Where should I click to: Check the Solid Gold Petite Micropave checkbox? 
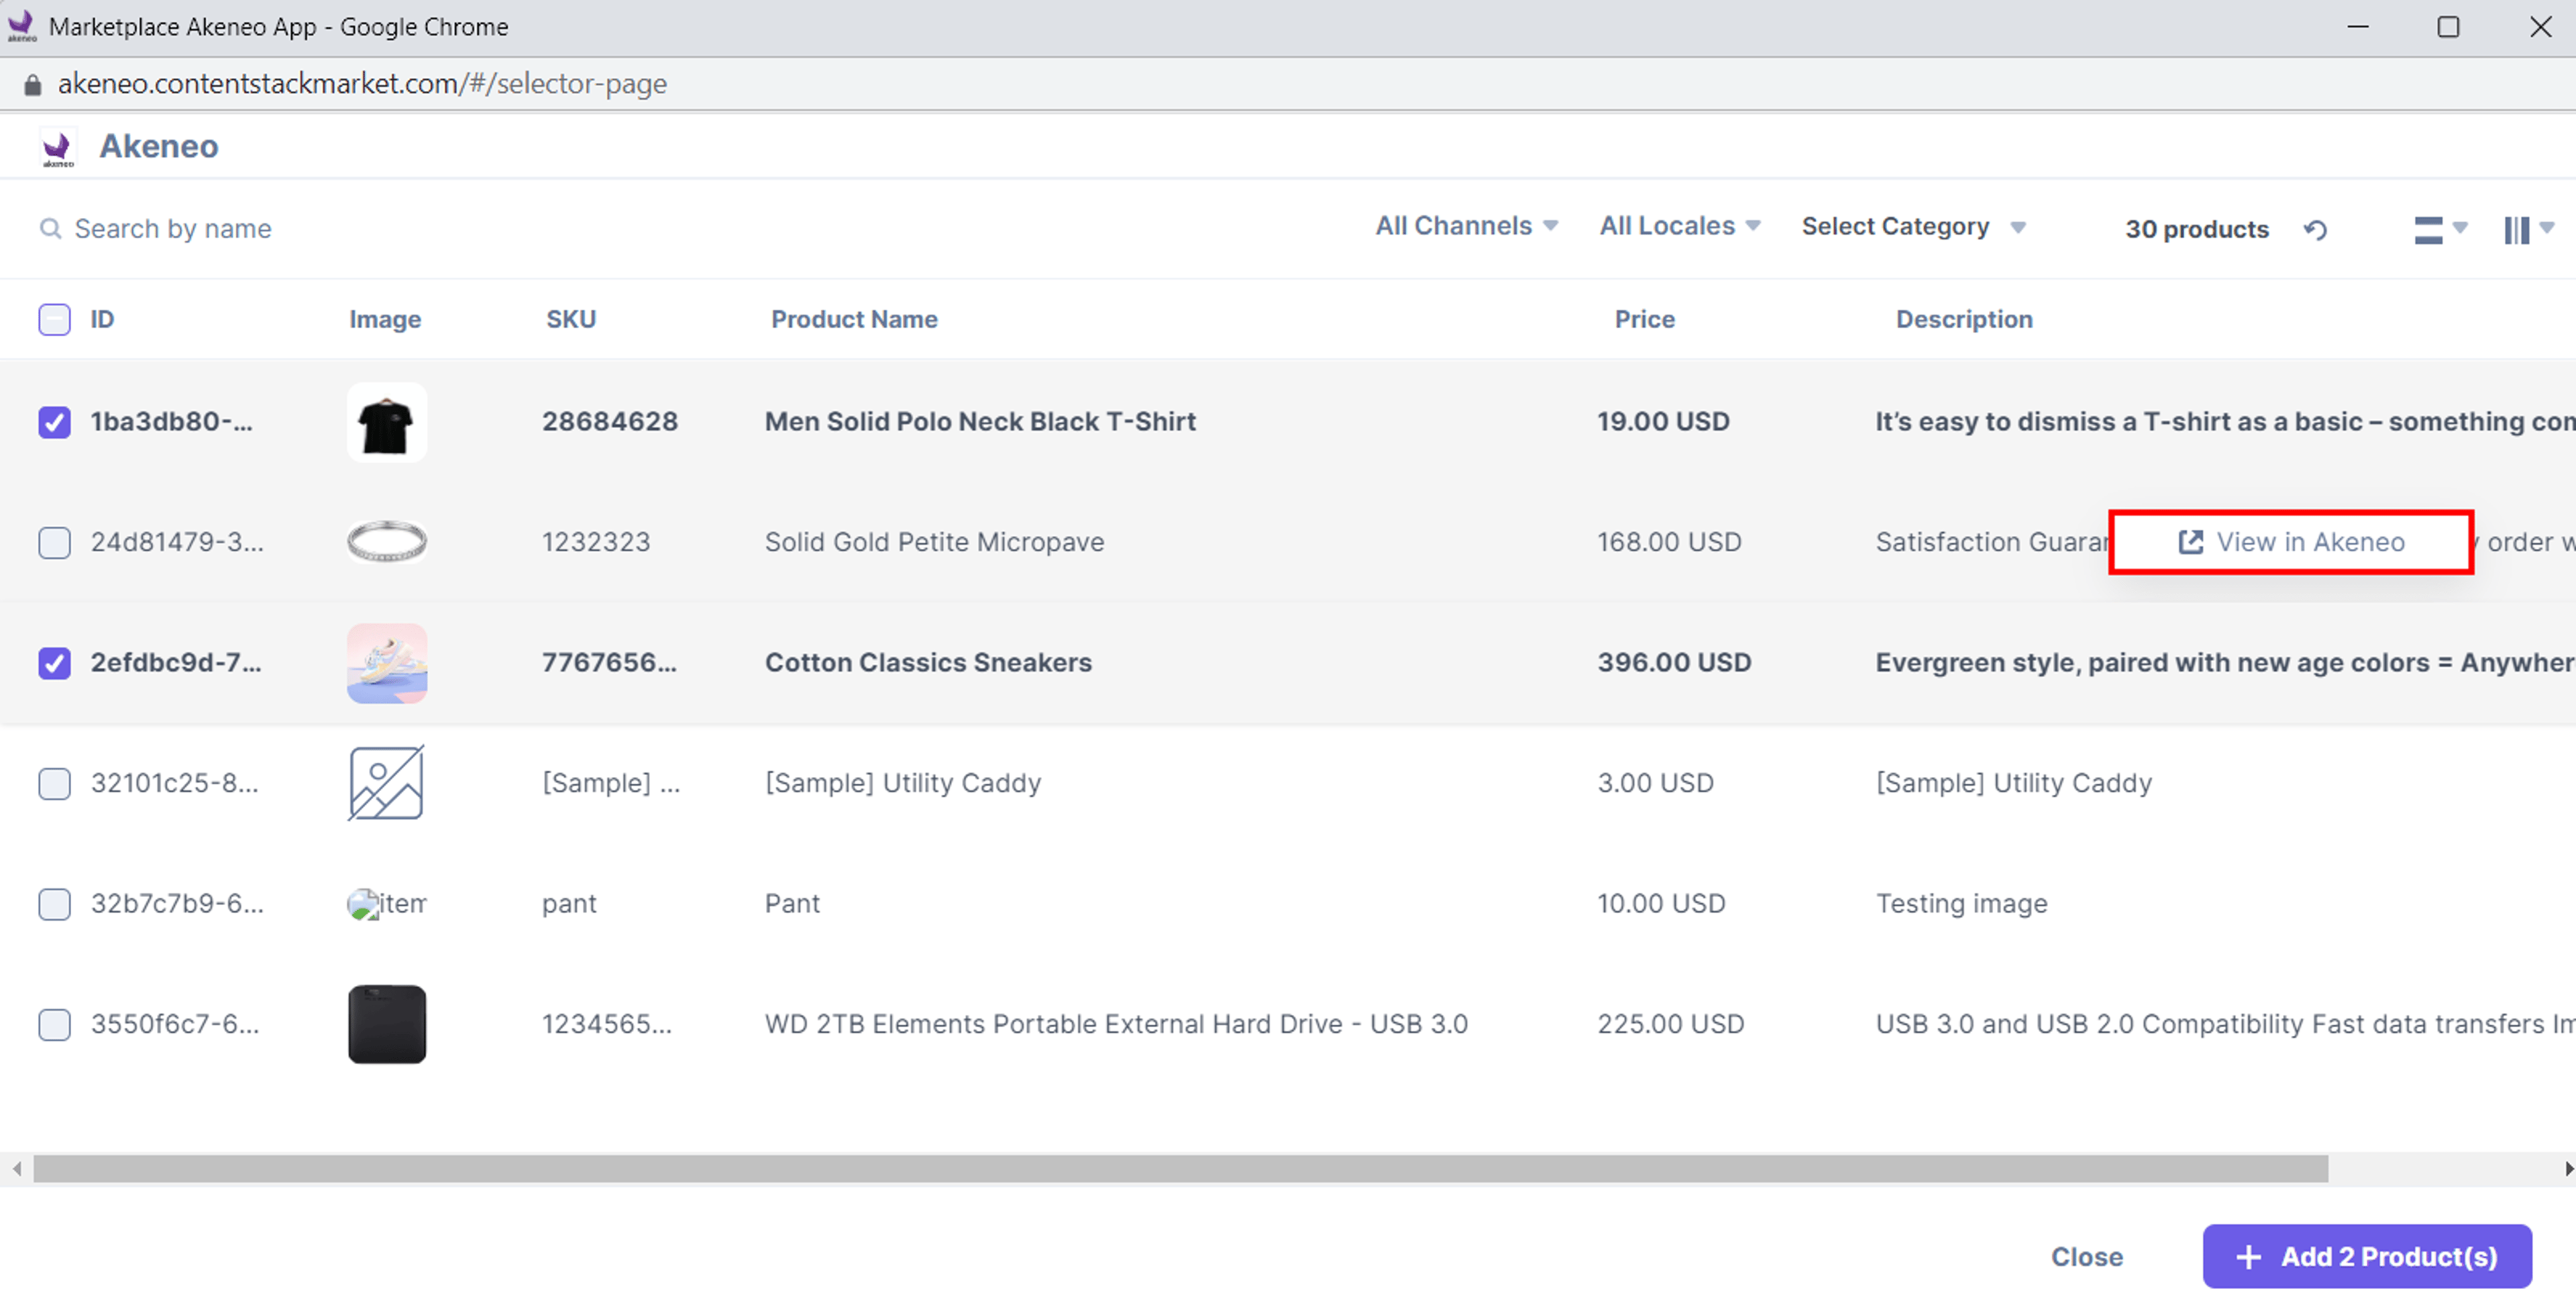click(x=54, y=543)
